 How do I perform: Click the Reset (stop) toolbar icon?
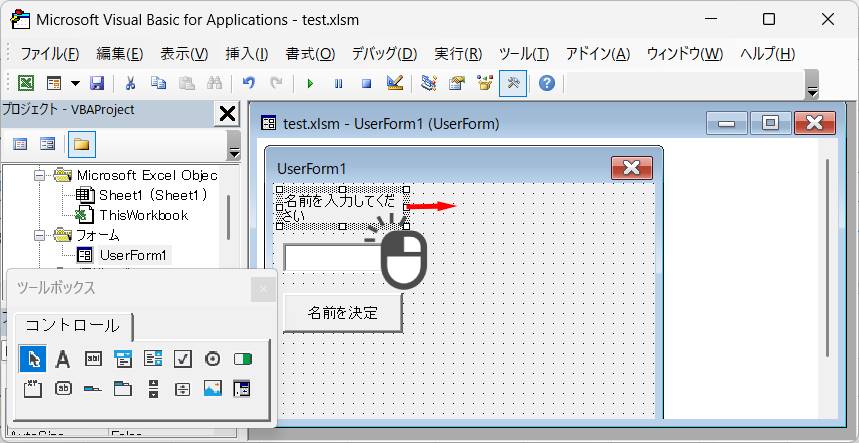pyautogui.click(x=366, y=83)
